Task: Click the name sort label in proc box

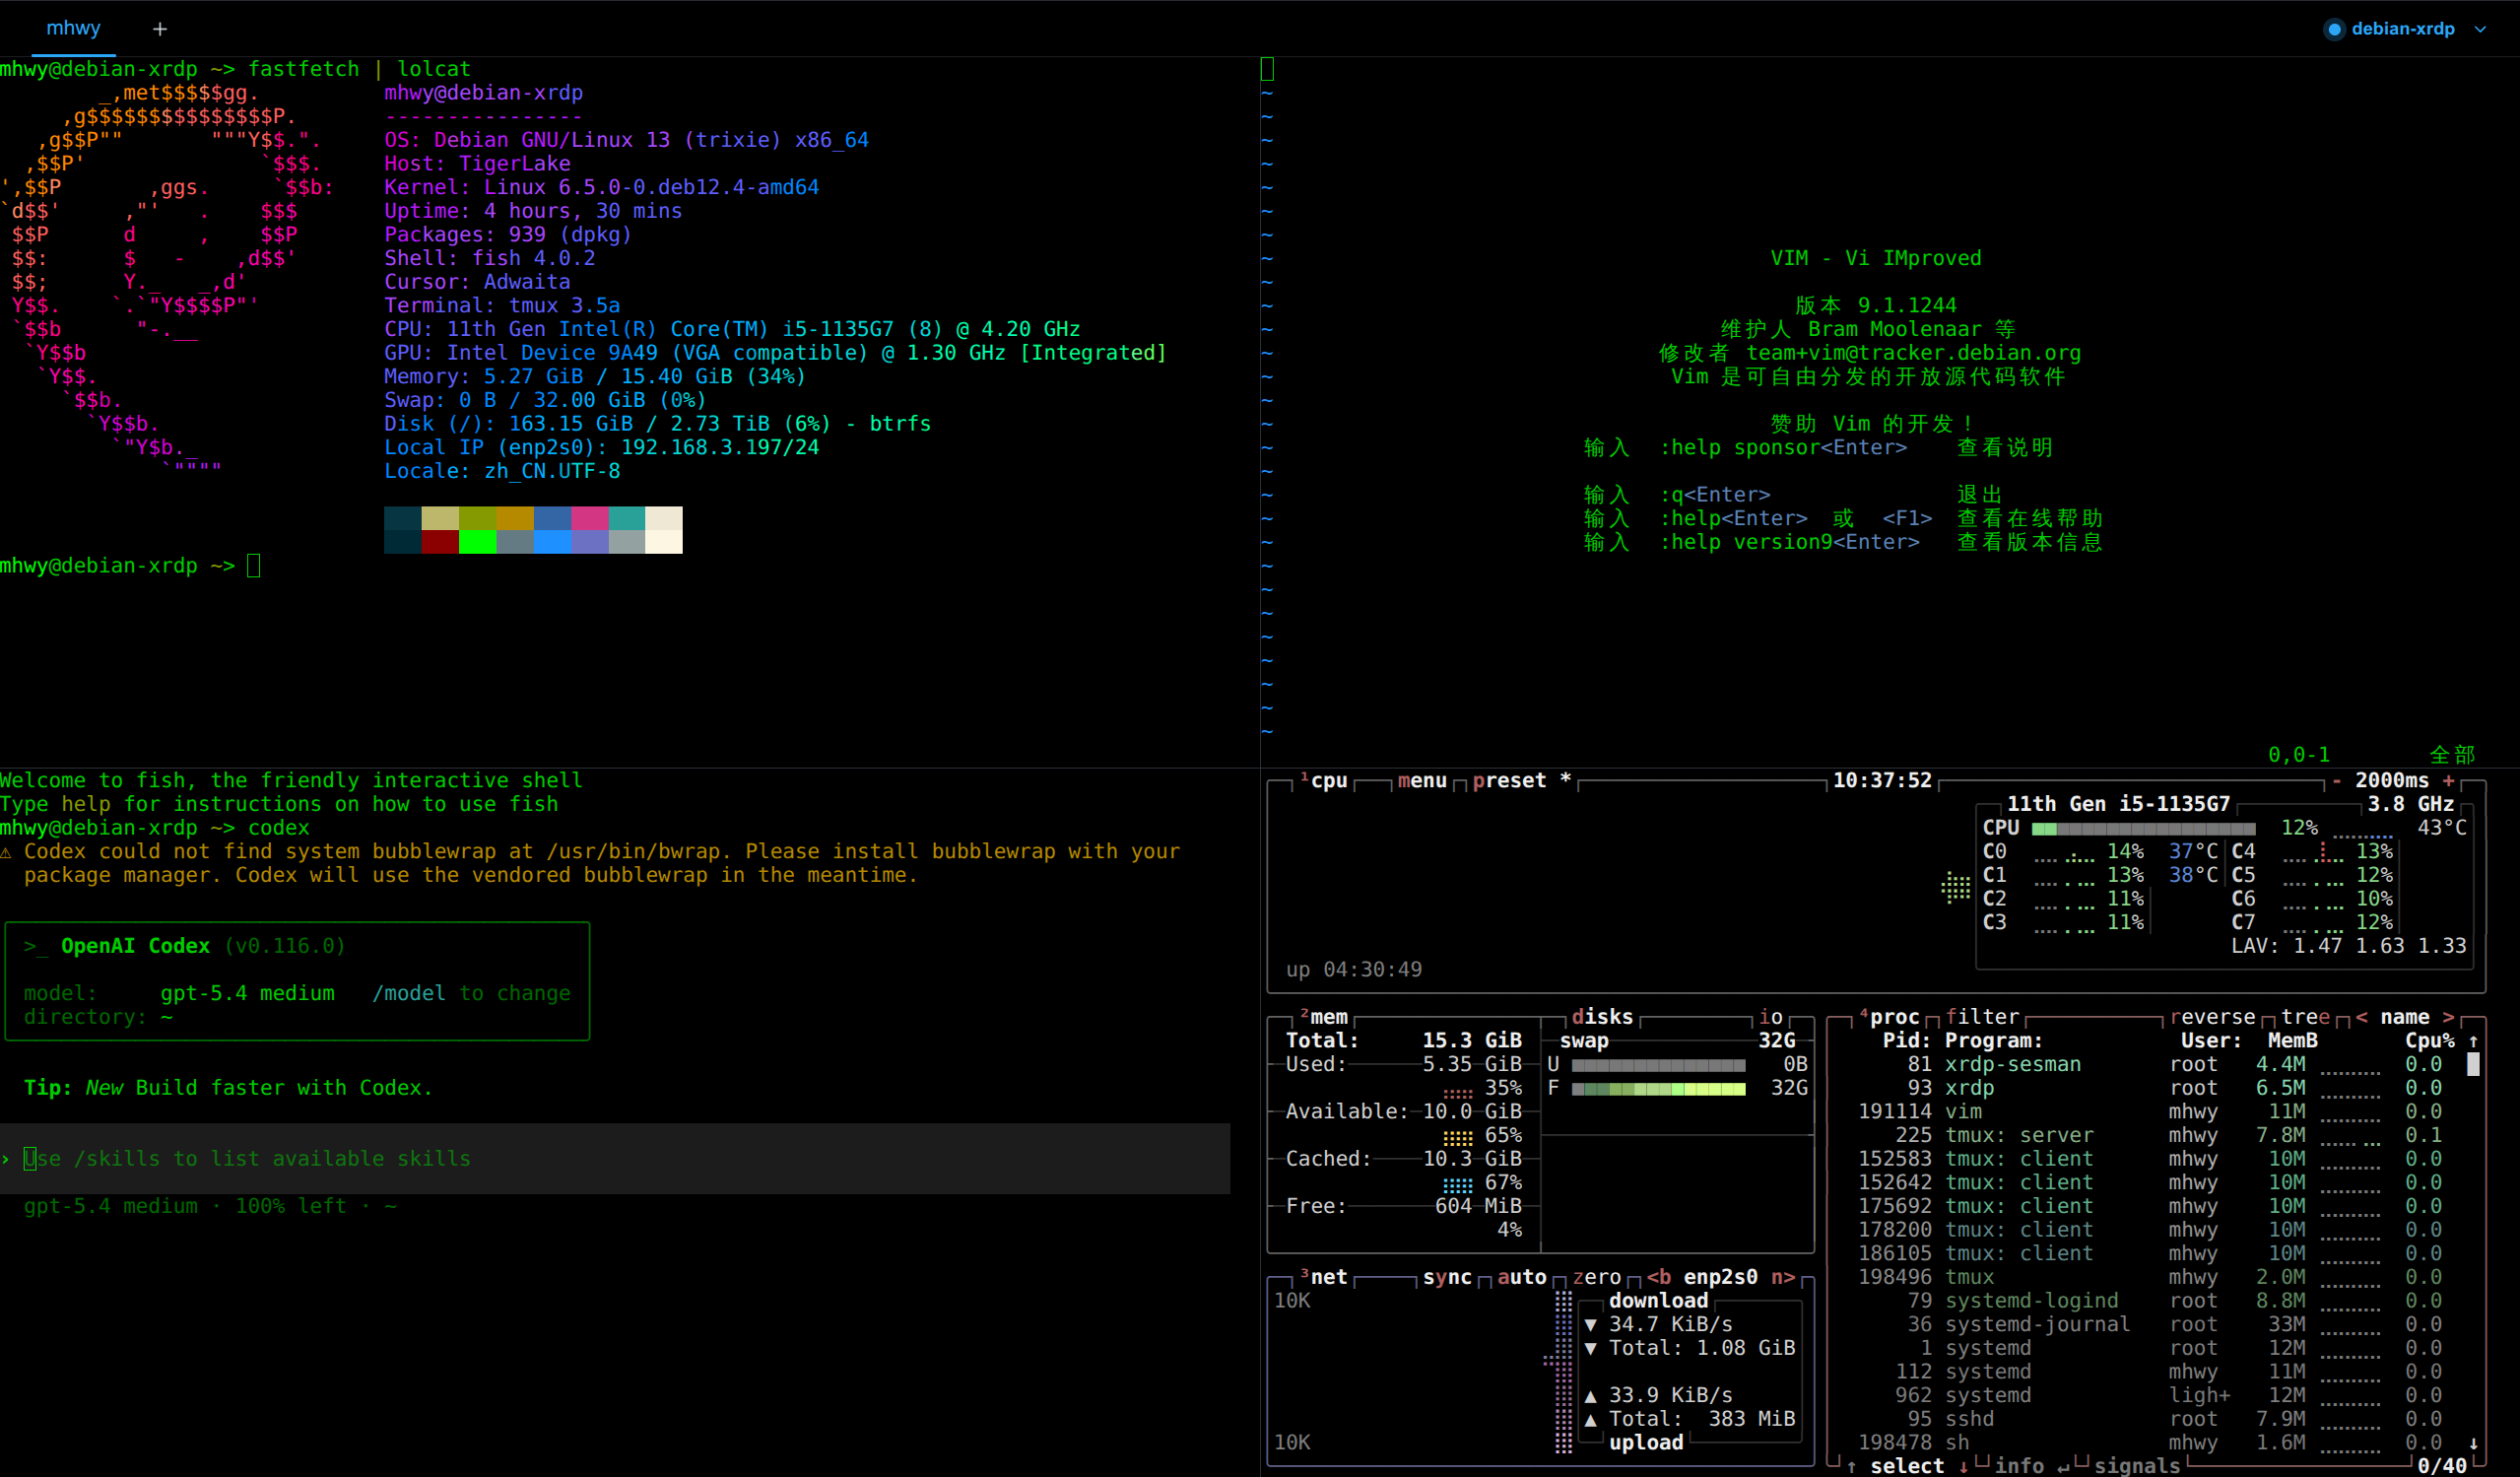Action: coord(2405,1017)
